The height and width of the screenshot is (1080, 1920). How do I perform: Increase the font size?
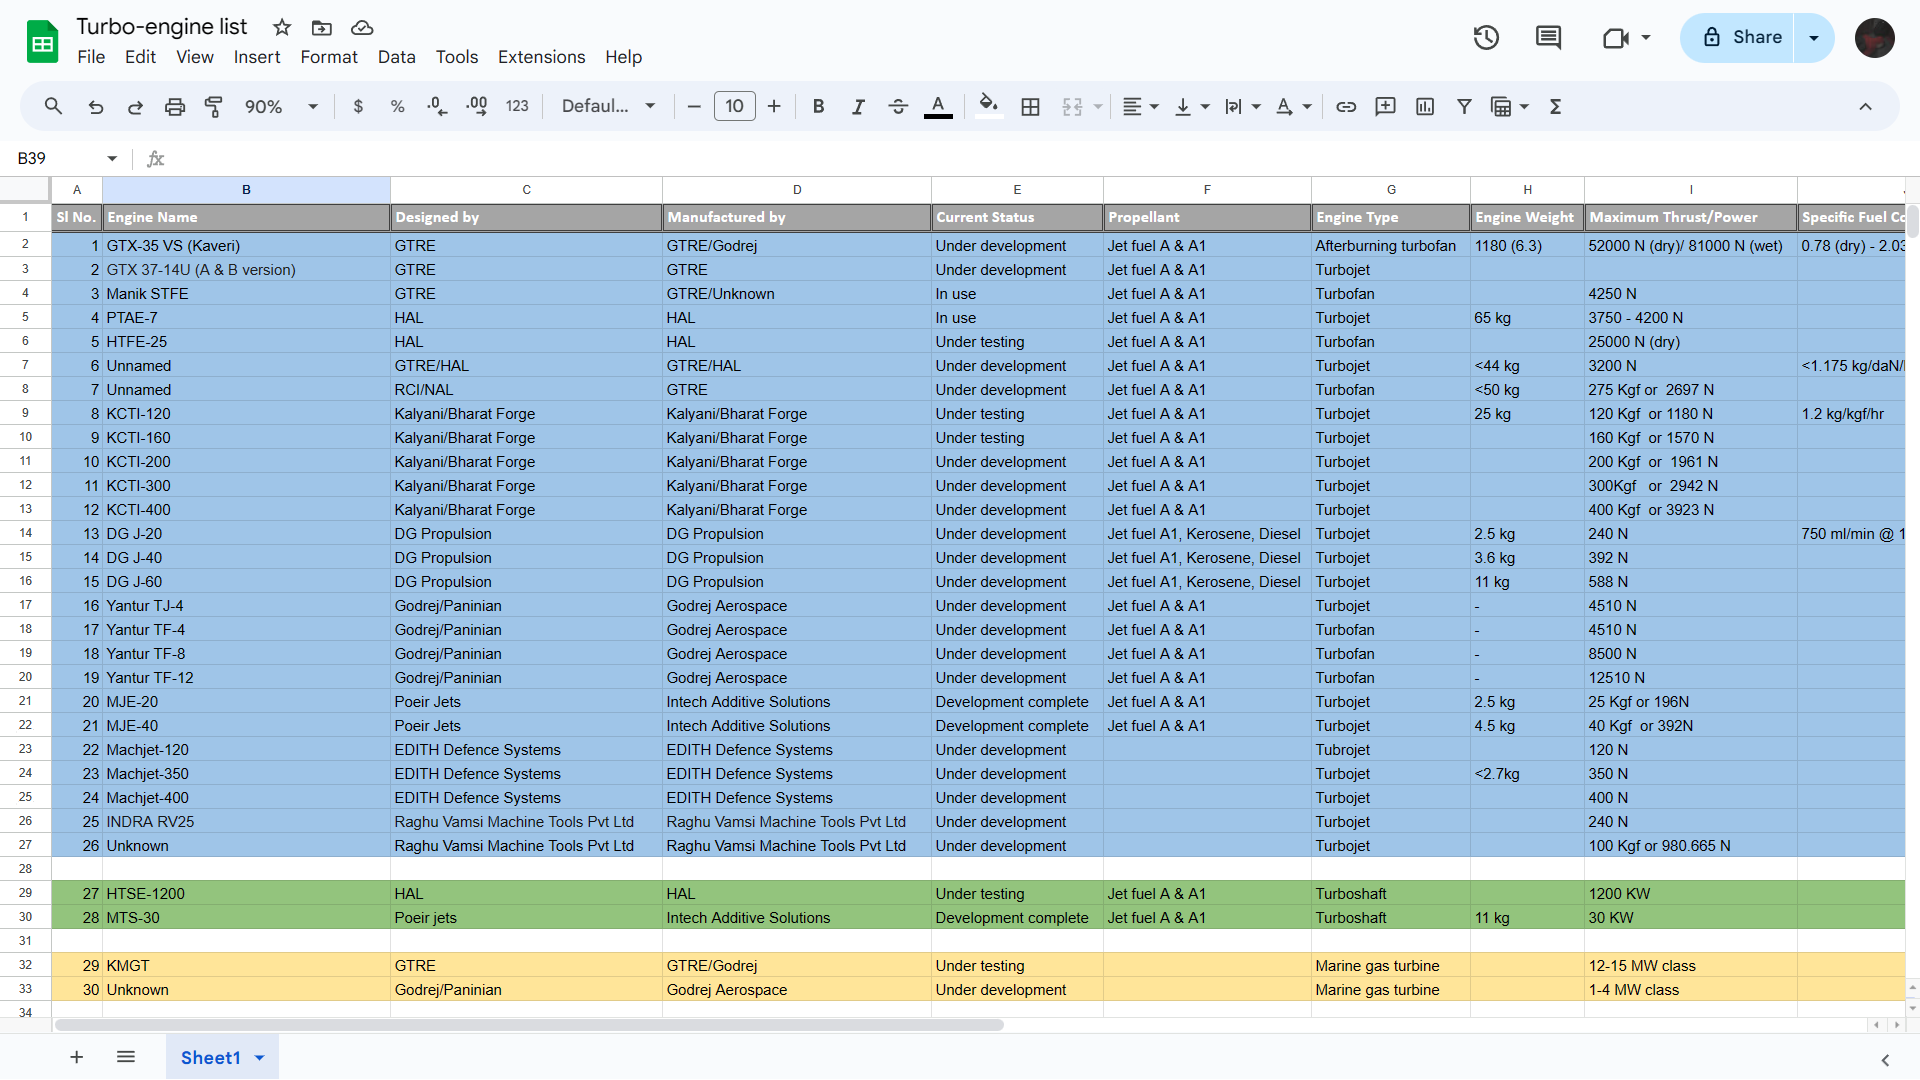pos(774,106)
